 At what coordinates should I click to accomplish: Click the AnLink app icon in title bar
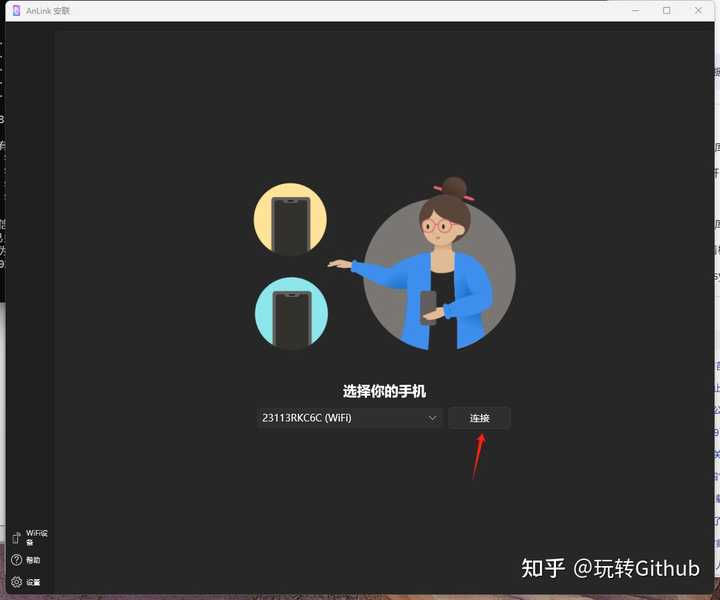pos(16,10)
